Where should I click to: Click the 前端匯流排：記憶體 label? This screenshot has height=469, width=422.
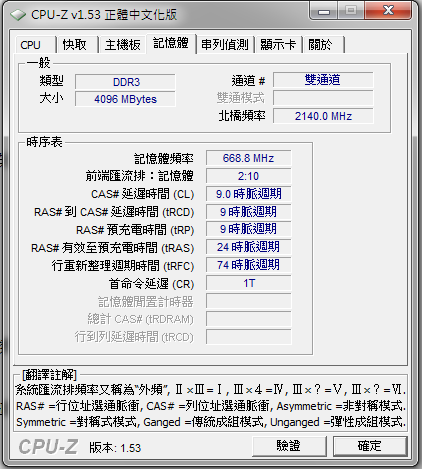pos(139,176)
